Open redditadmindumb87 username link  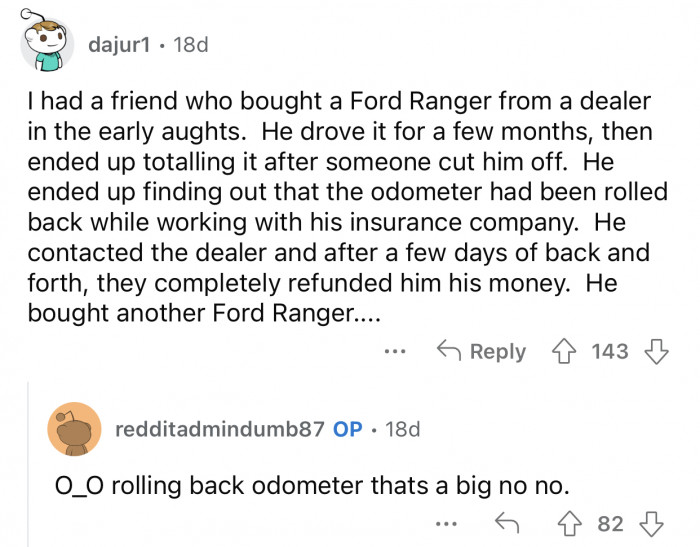220,429
